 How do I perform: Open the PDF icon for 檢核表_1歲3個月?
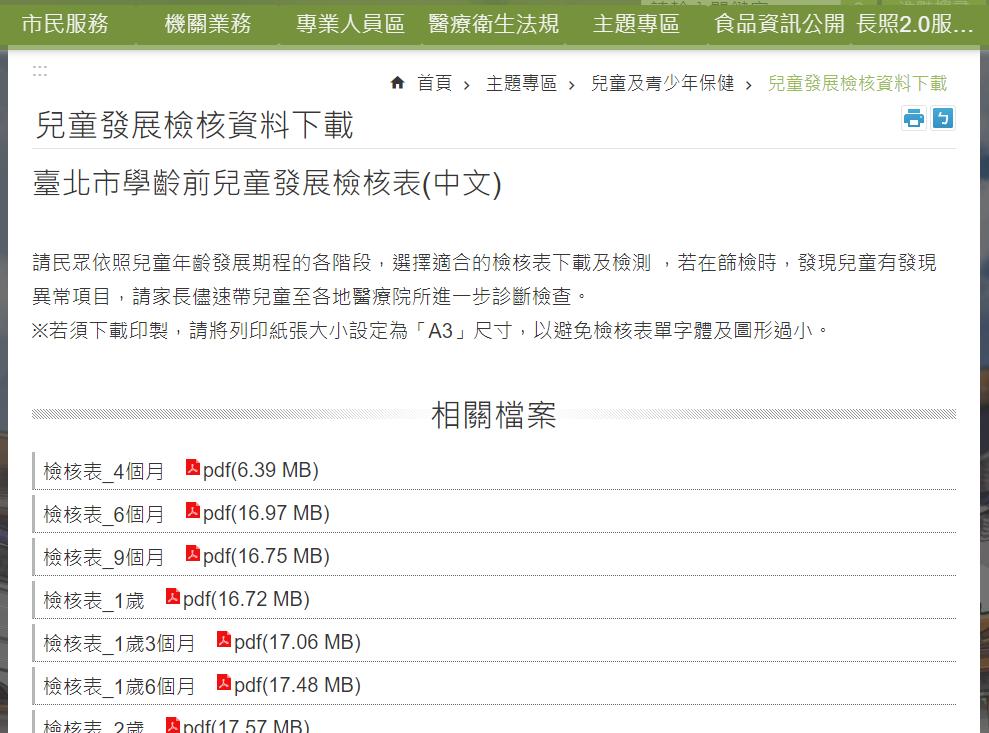tap(224, 639)
